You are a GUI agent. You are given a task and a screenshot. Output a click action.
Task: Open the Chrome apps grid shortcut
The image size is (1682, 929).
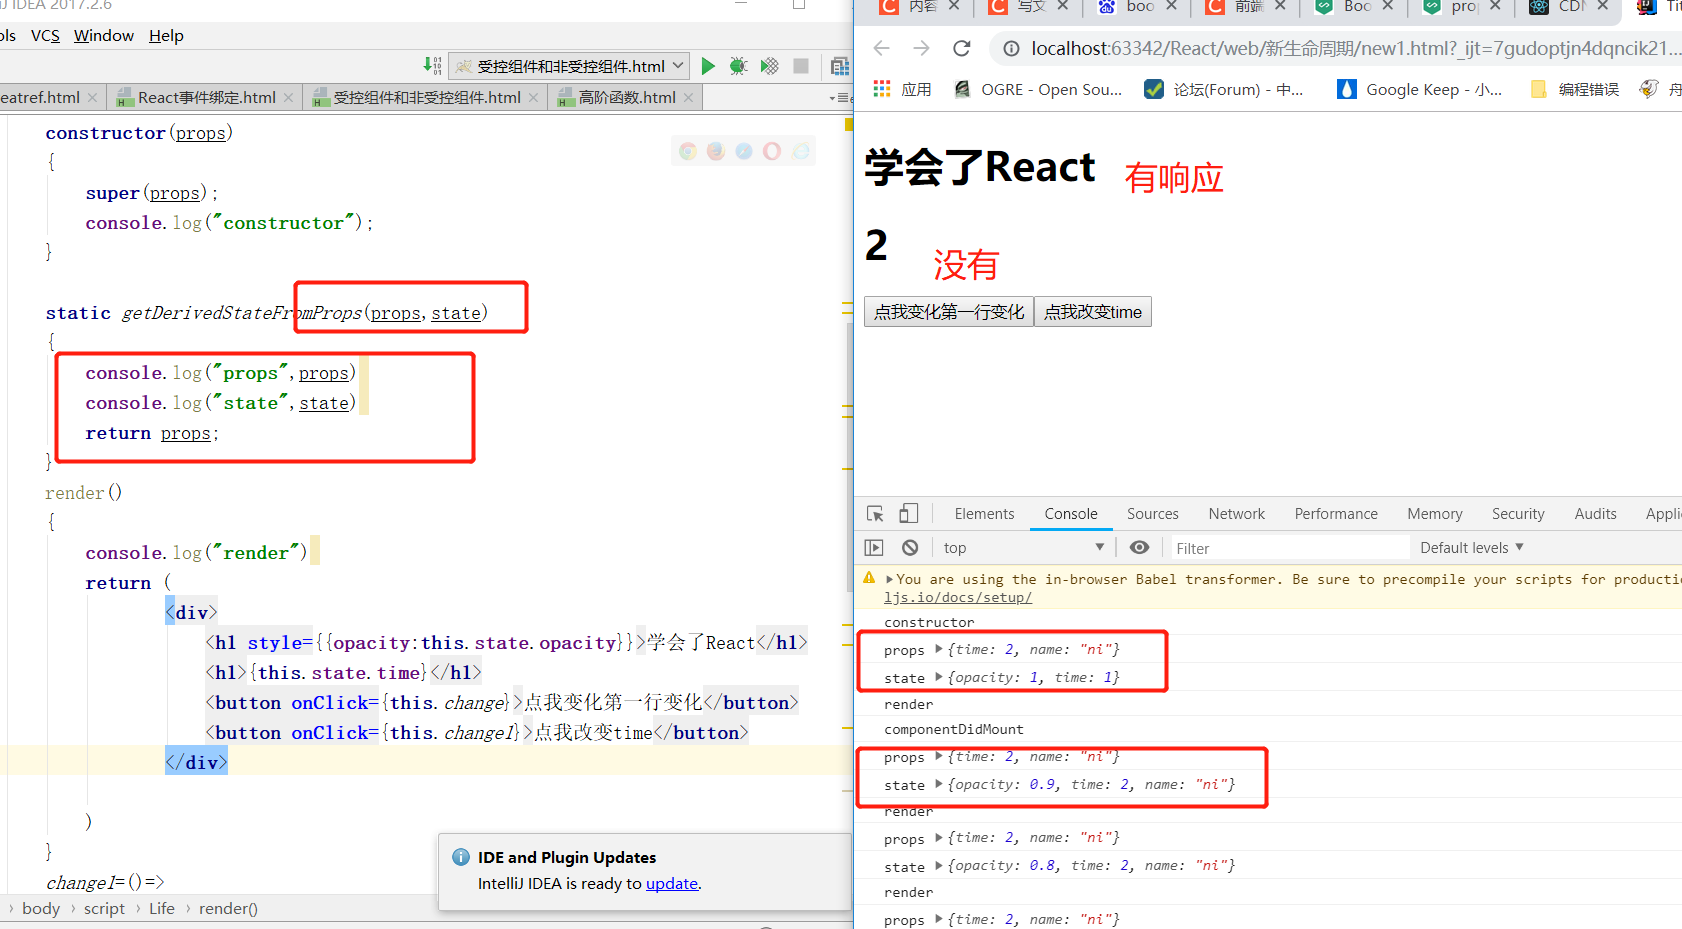pyautogui.click(x=882, y=89)
